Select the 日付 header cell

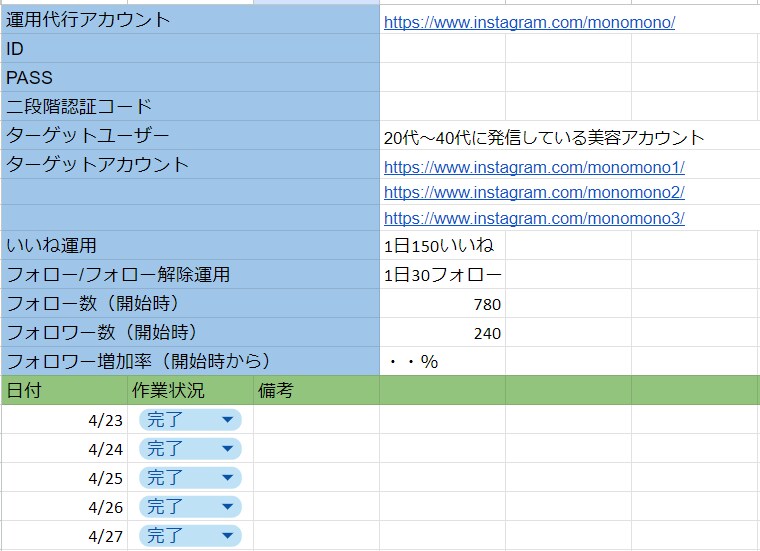[64, 390]
